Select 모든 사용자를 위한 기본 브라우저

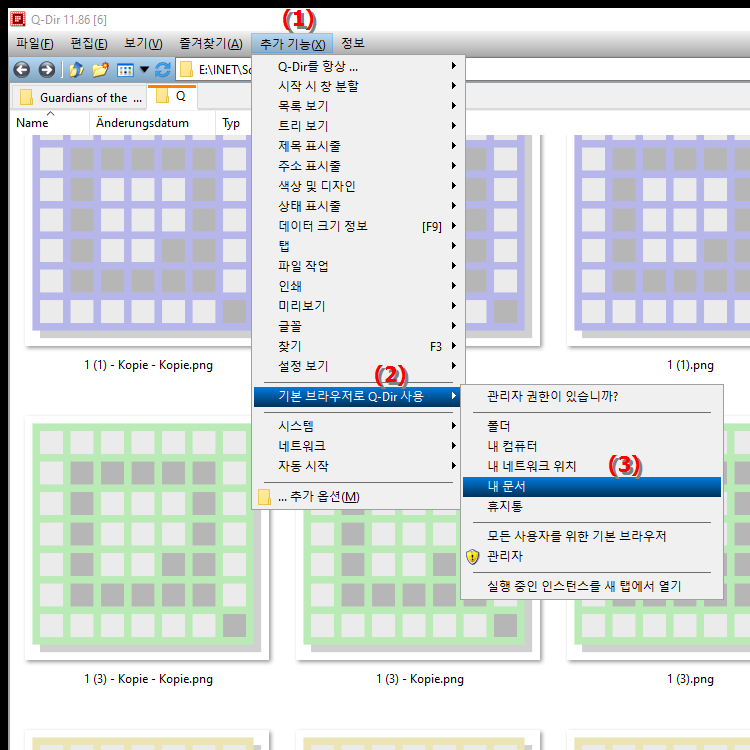click(x=592, y=536)
